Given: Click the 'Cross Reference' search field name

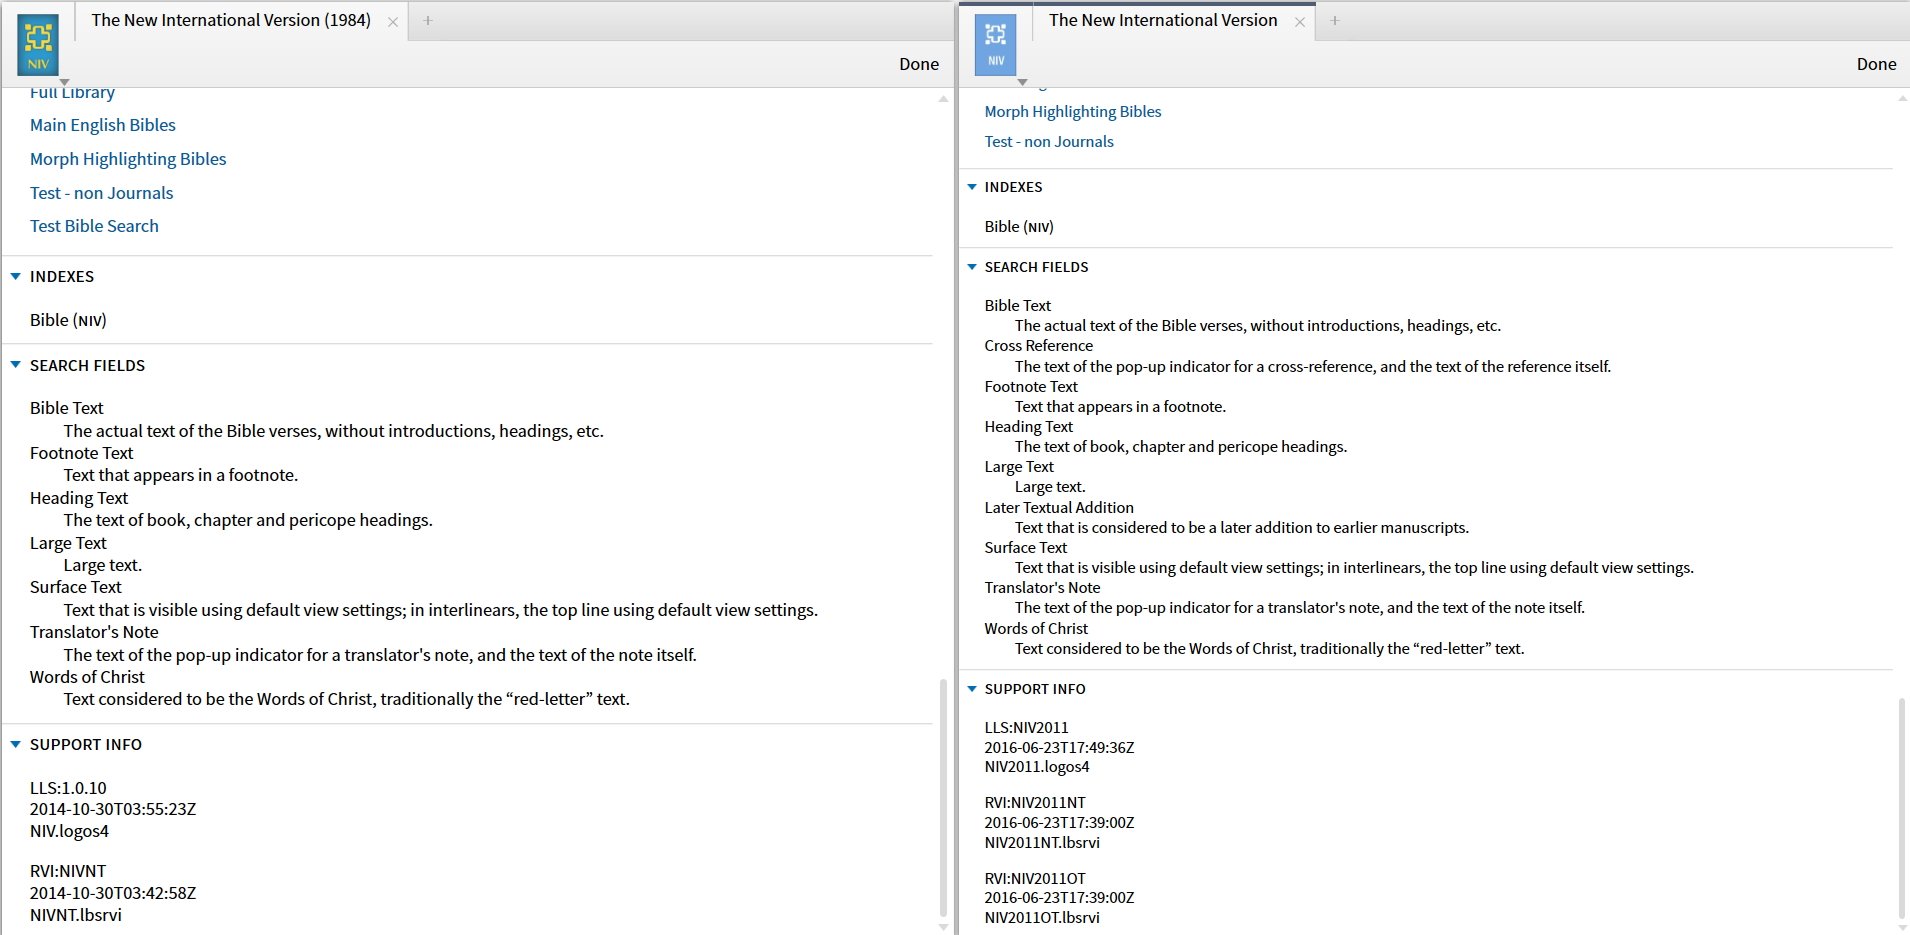Looking at the screenshot, I should pyautogui.click(x=1038, y=346).
